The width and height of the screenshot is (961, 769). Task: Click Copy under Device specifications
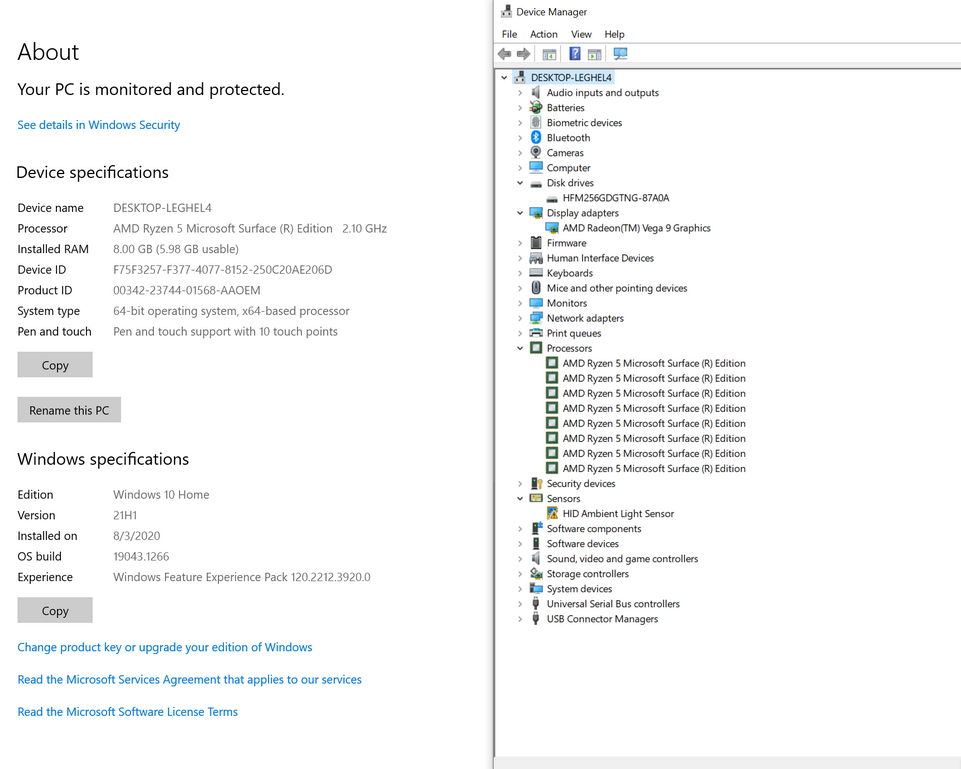pyautogui.click(x=55, y=365)
